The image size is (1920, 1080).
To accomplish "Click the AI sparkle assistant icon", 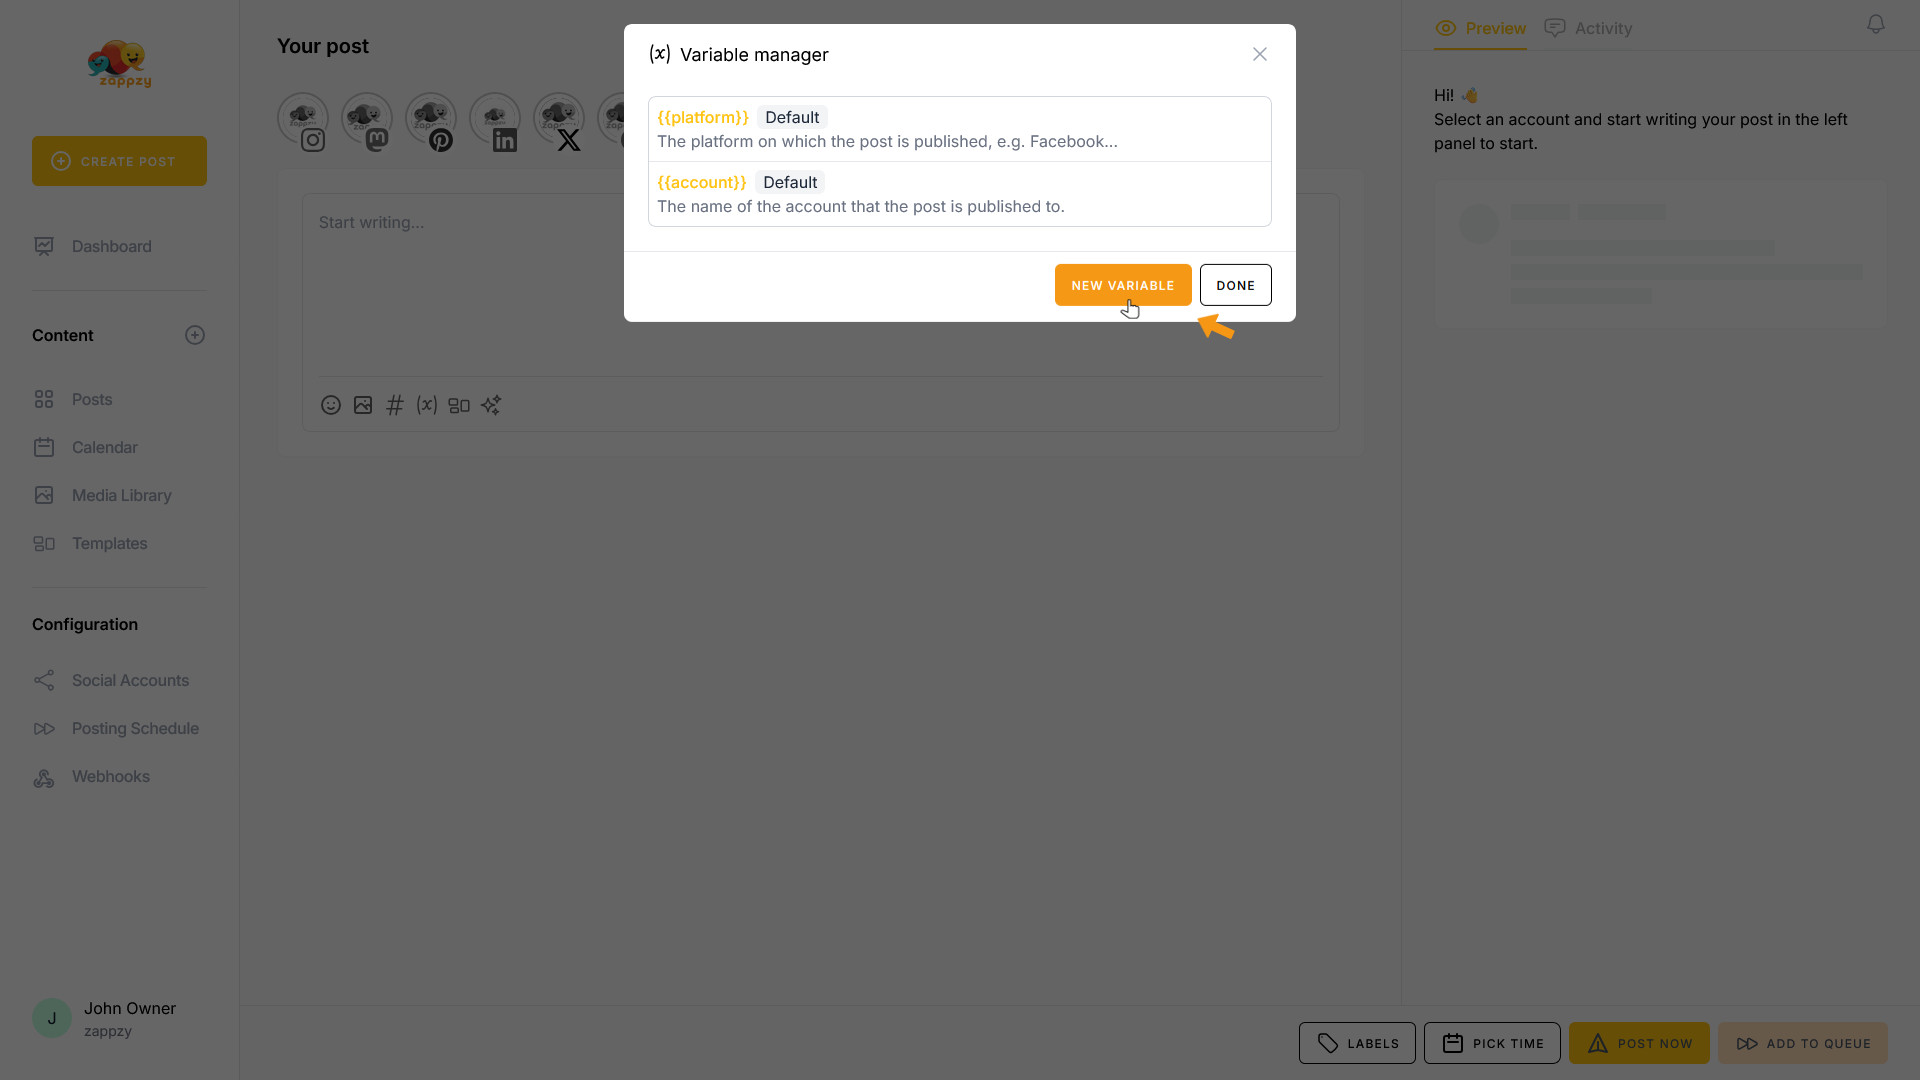I will point(491,405).
